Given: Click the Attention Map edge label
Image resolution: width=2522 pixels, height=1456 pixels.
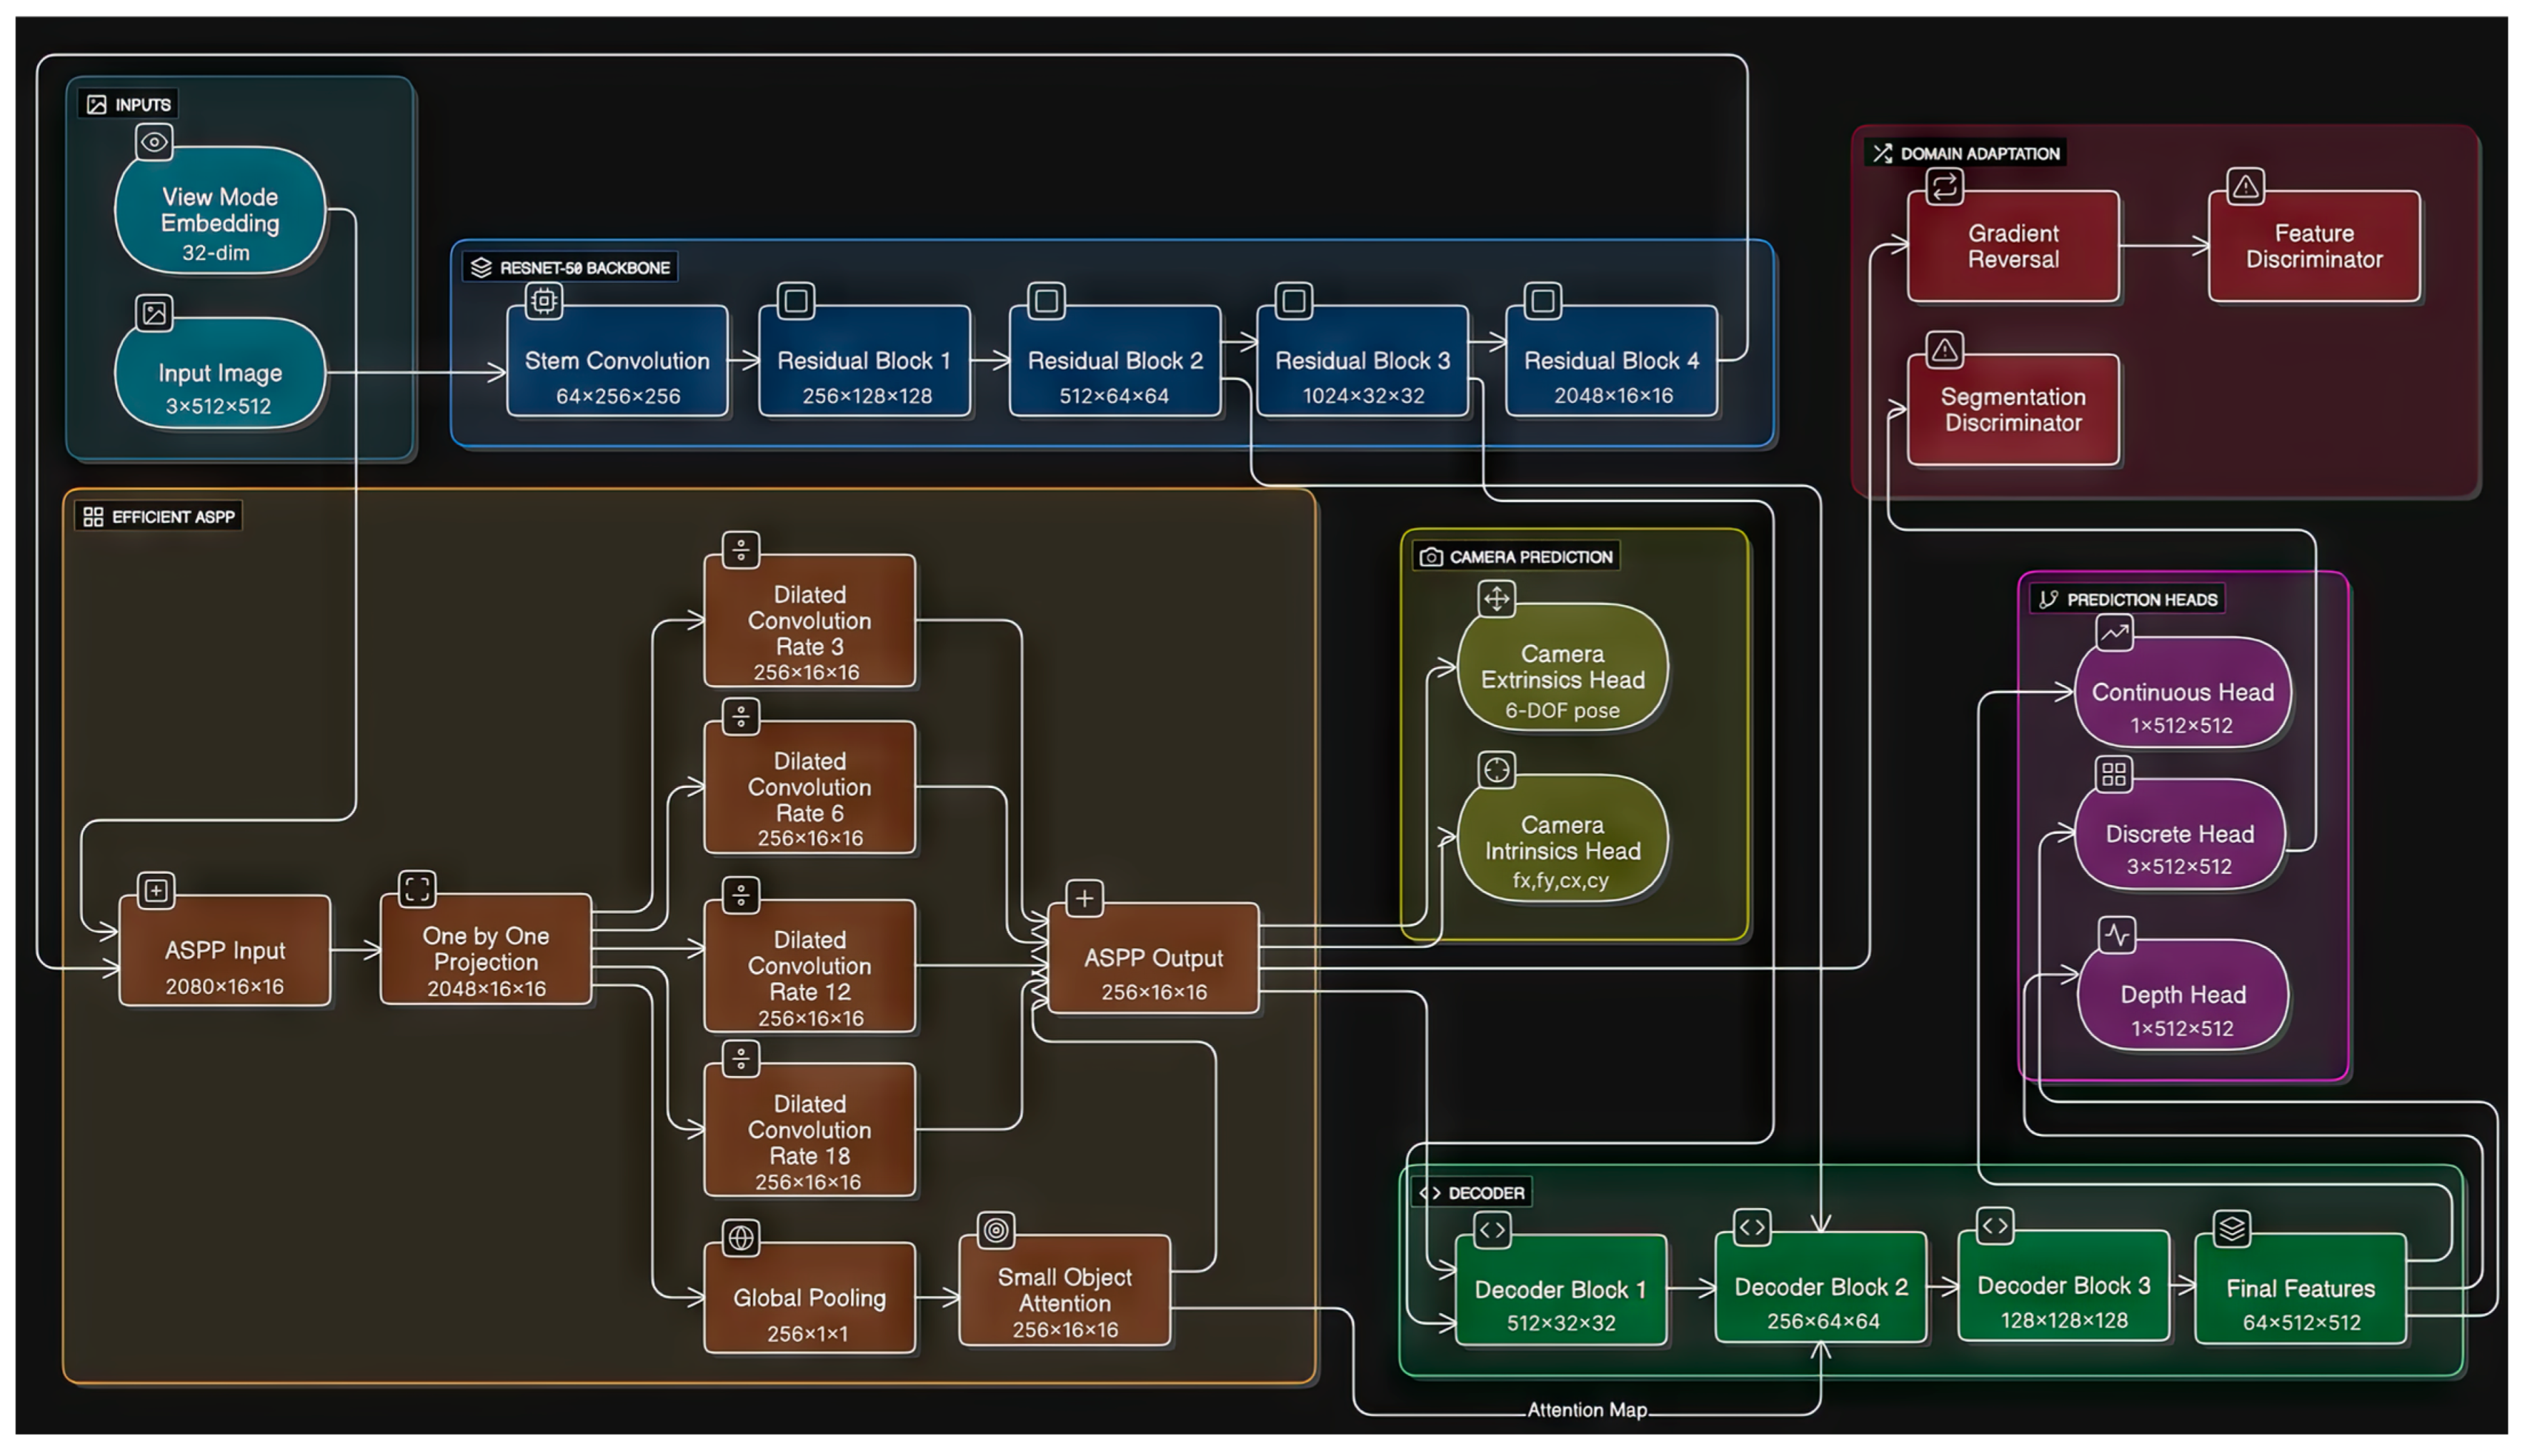Looking at the screenshot, I should pyautogui.click(x=1587, y=1410).
